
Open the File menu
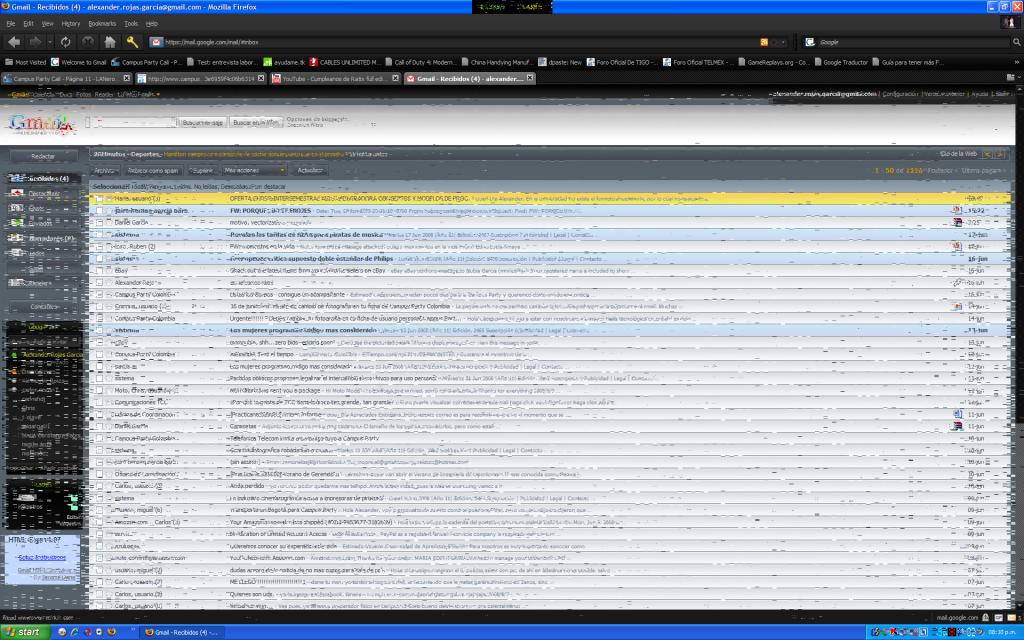point(10,24)
